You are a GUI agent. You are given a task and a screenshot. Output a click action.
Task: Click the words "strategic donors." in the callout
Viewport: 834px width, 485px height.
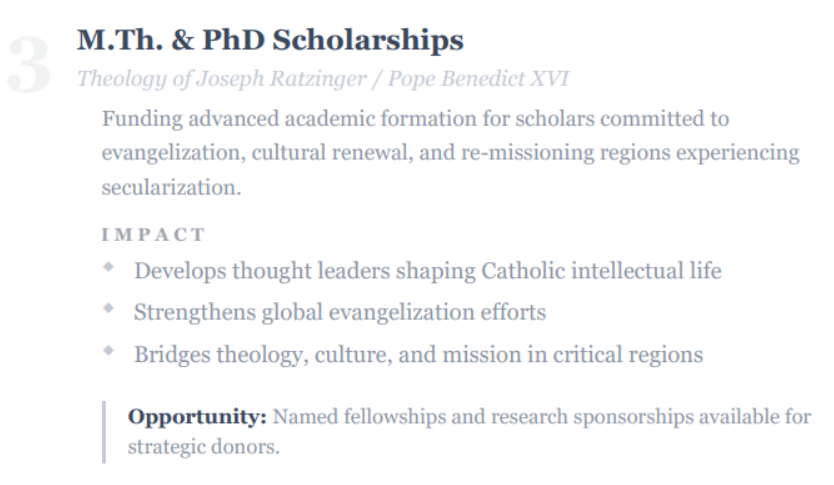(204, 446)
